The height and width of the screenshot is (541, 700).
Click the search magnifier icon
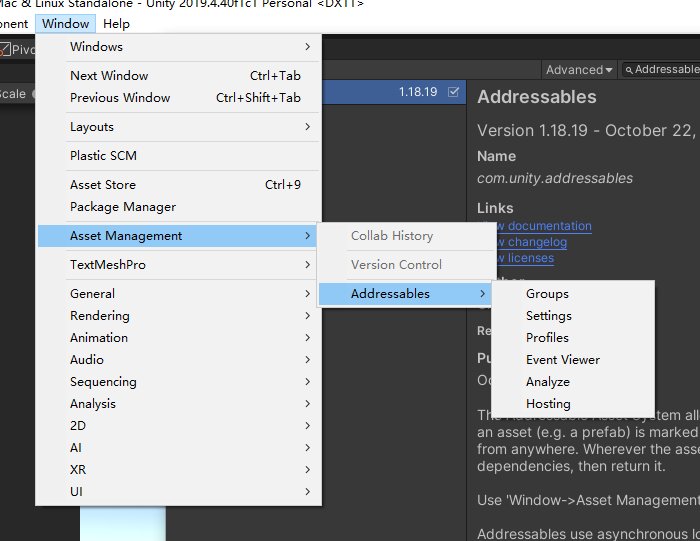629,70
